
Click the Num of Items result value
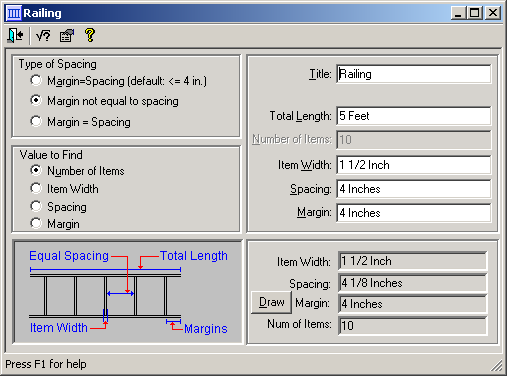click(x=412, y=325)
